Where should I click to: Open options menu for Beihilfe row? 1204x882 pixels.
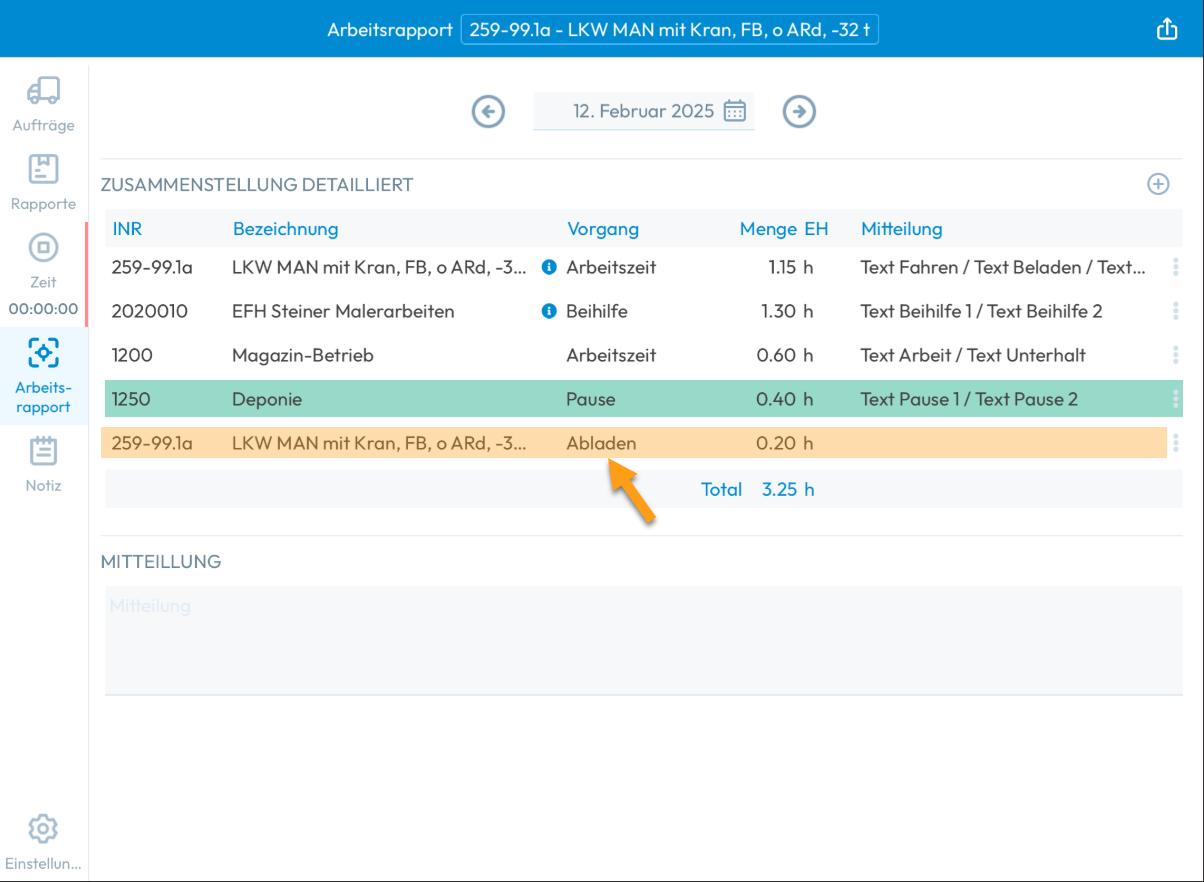[x=1175, y=311]
